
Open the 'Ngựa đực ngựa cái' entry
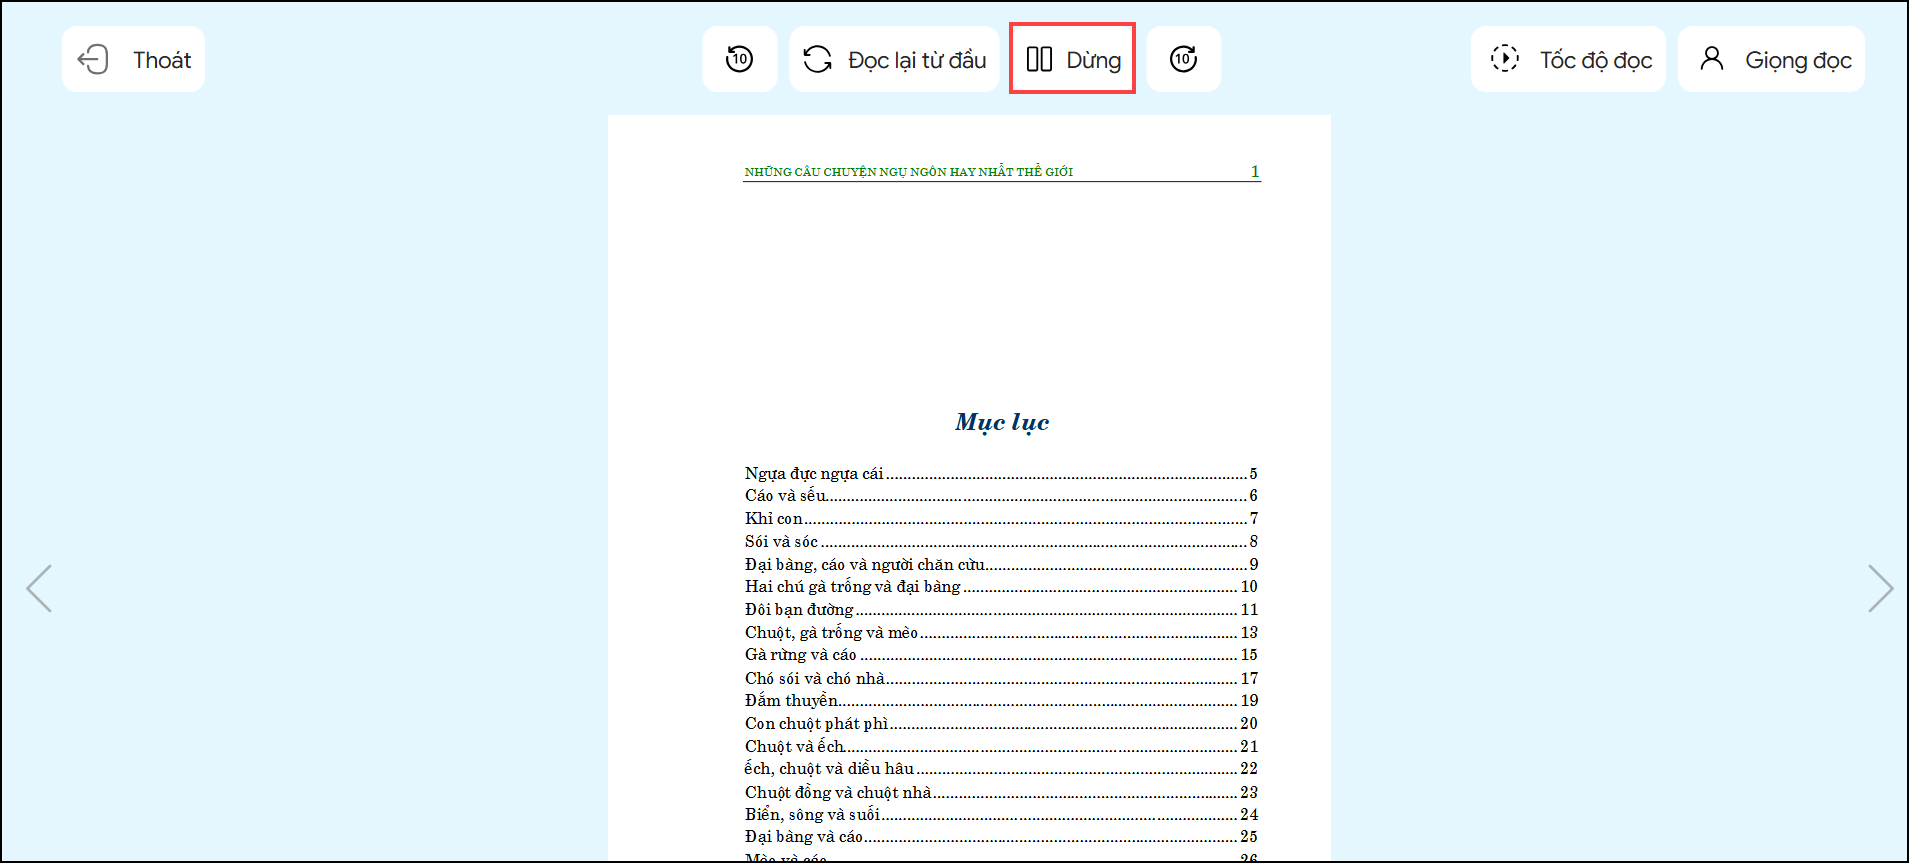coord(814,474)
